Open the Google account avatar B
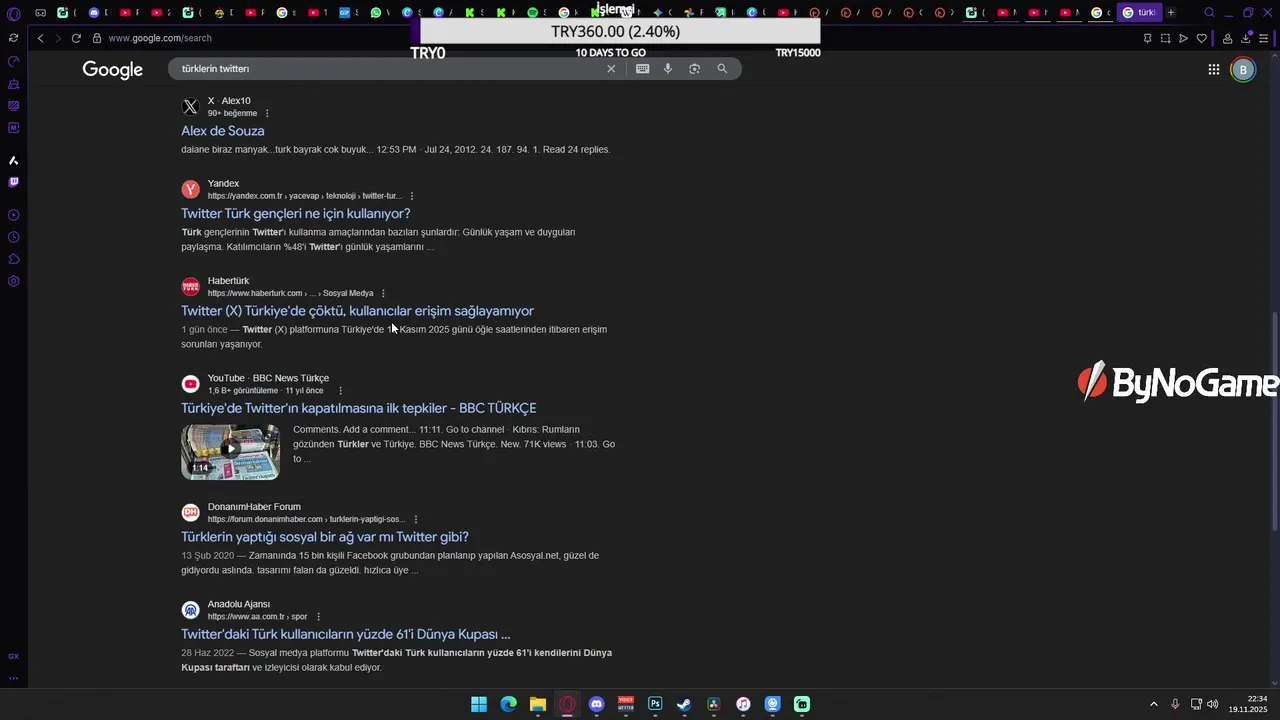Viewport: 1280px width, 720px height. (1243, 69)
